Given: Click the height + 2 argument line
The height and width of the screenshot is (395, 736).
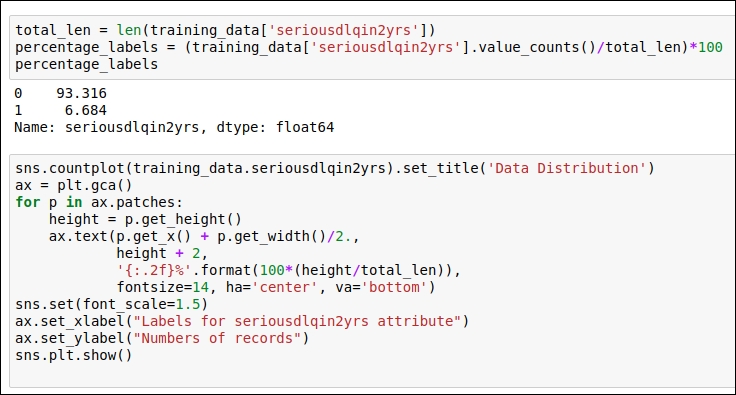Looking at the screenshot, I should coord(162,253).
